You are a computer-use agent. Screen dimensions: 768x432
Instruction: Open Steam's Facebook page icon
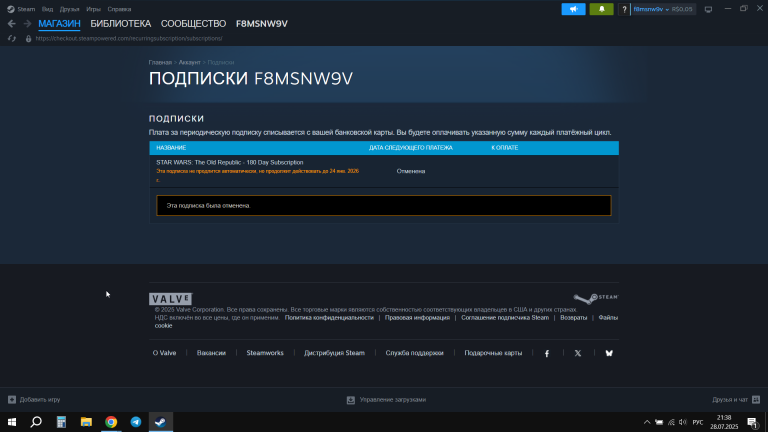(x=547, y=353)
